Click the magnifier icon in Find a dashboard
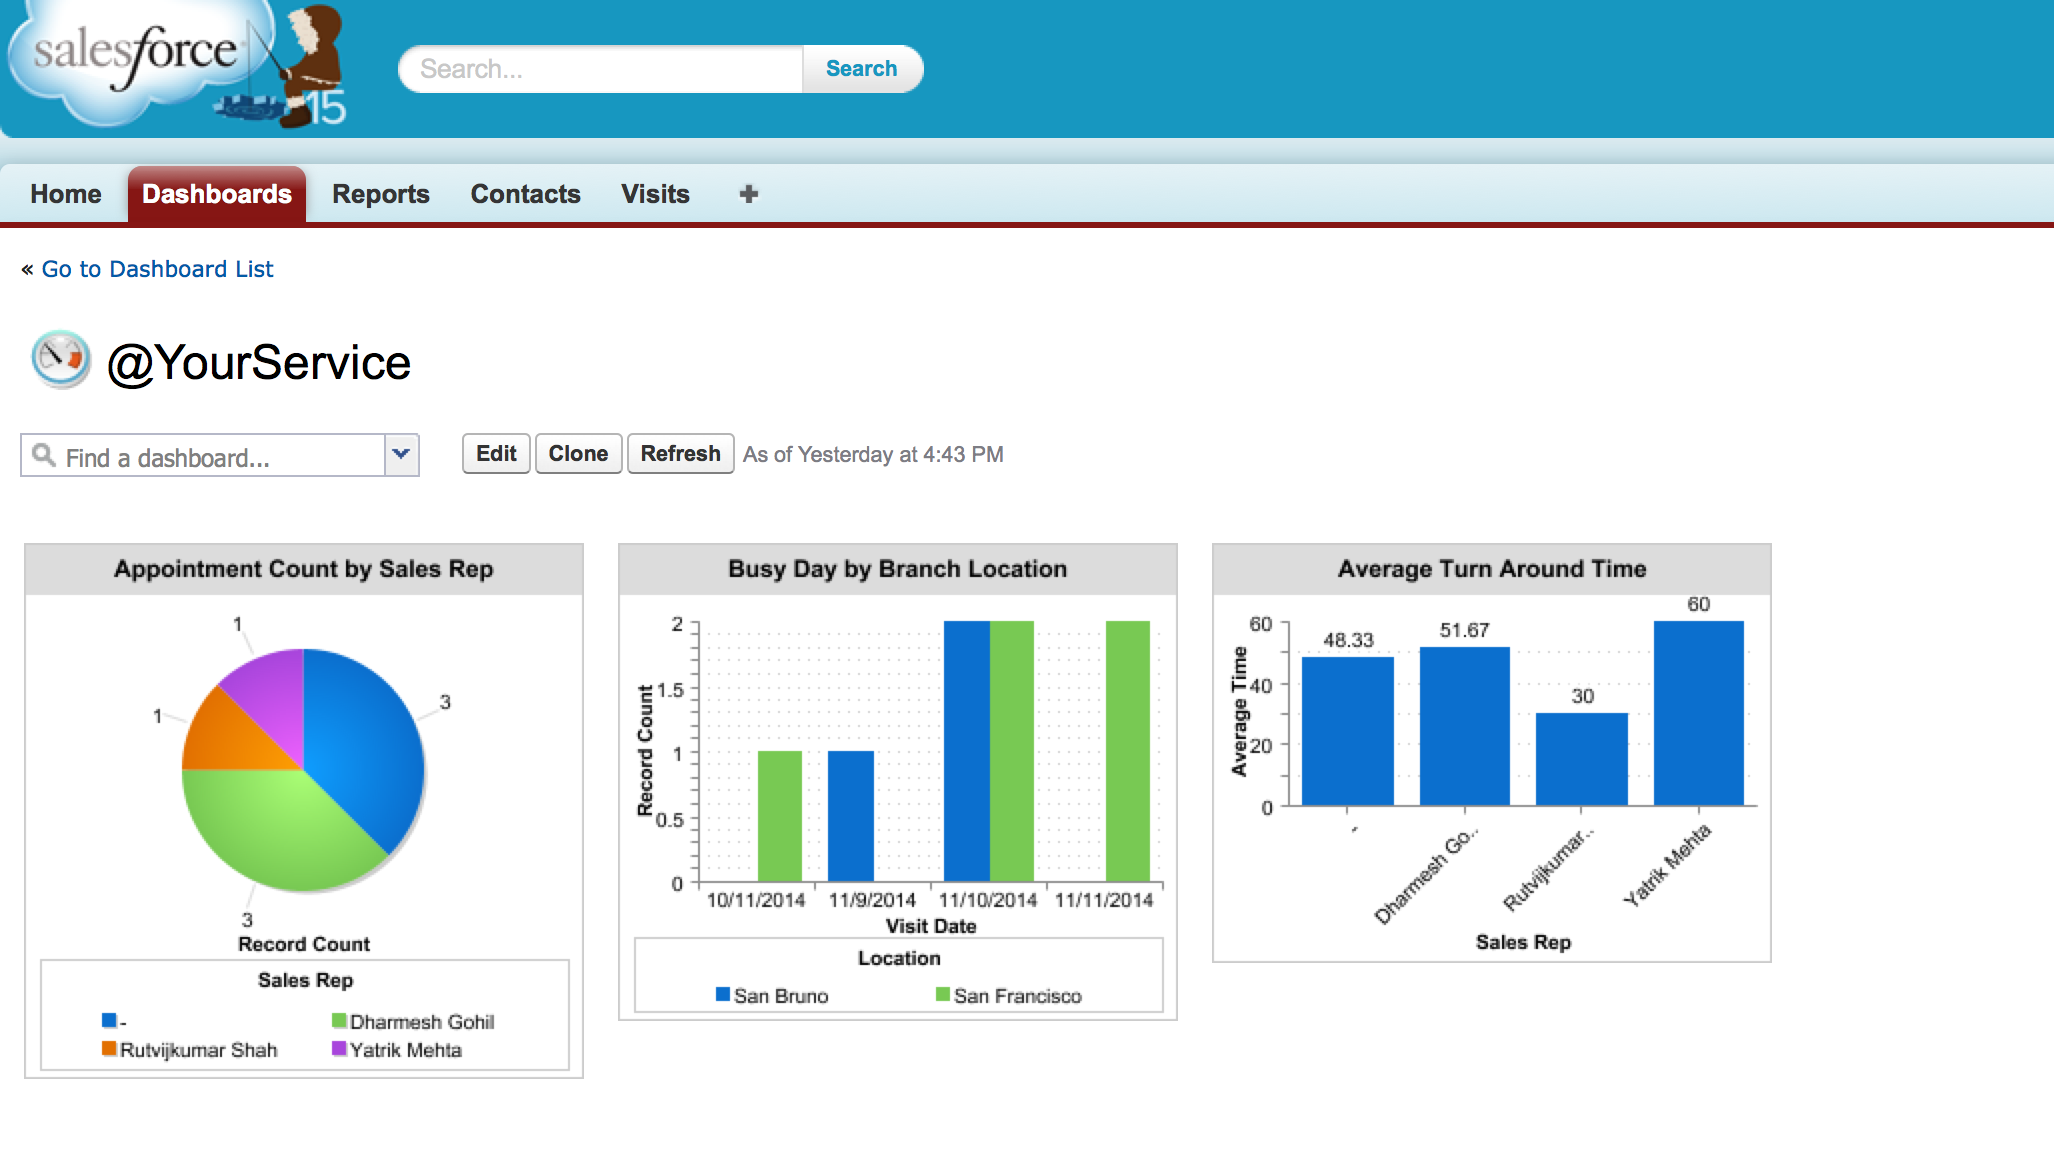This screenshot has width=2054, height=1152. point(44,456)
